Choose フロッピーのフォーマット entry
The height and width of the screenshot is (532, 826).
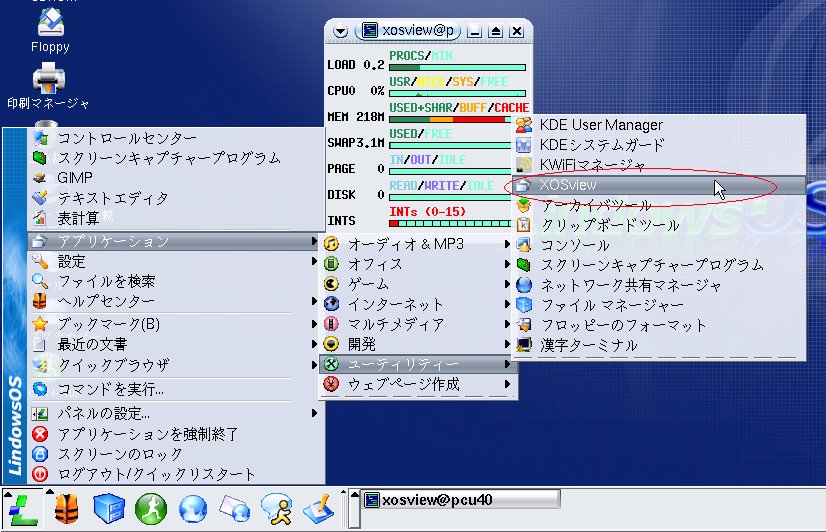click(x=659, y=325)
